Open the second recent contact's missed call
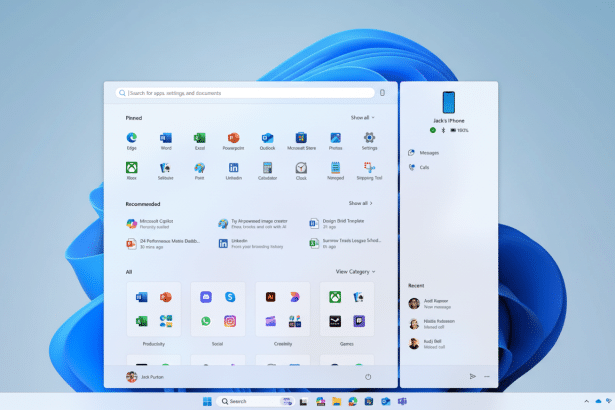The image size is (615, 410). click(432, 324)
